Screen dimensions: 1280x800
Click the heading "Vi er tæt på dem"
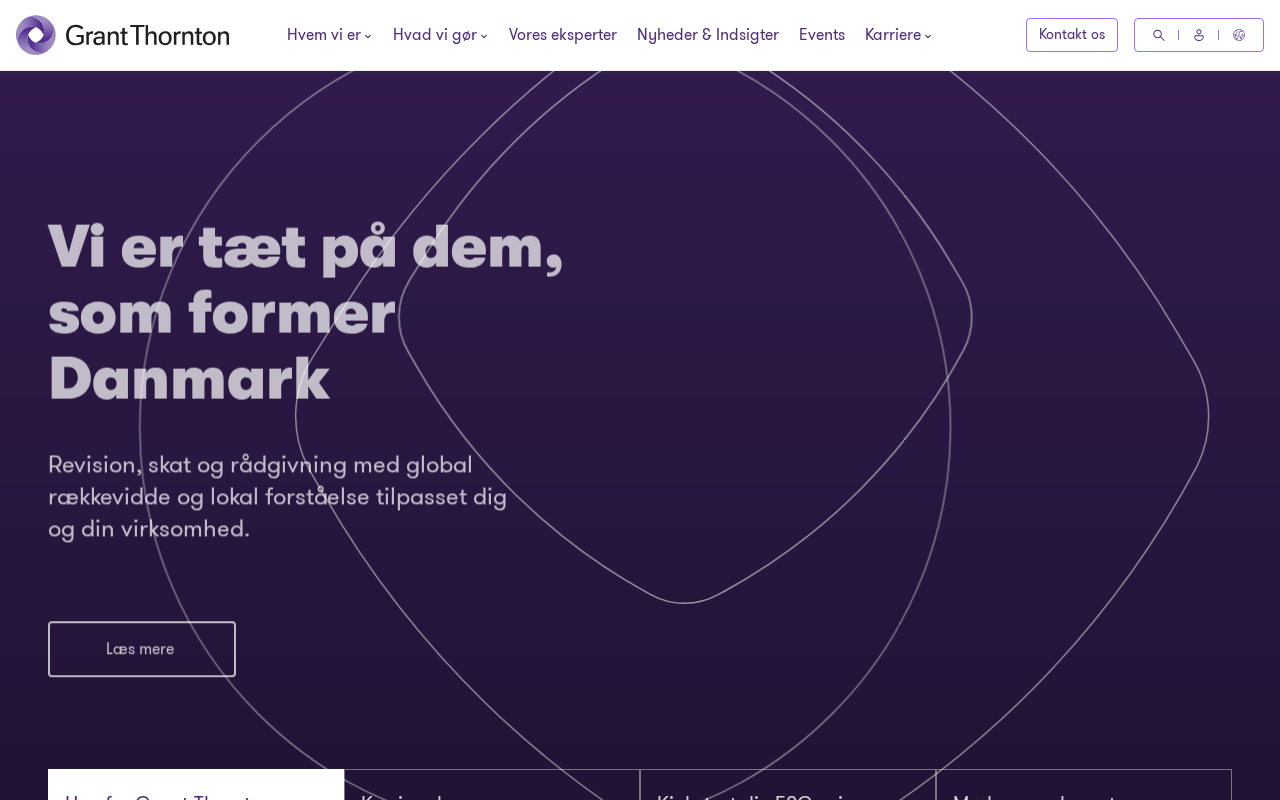pos(306,312)
